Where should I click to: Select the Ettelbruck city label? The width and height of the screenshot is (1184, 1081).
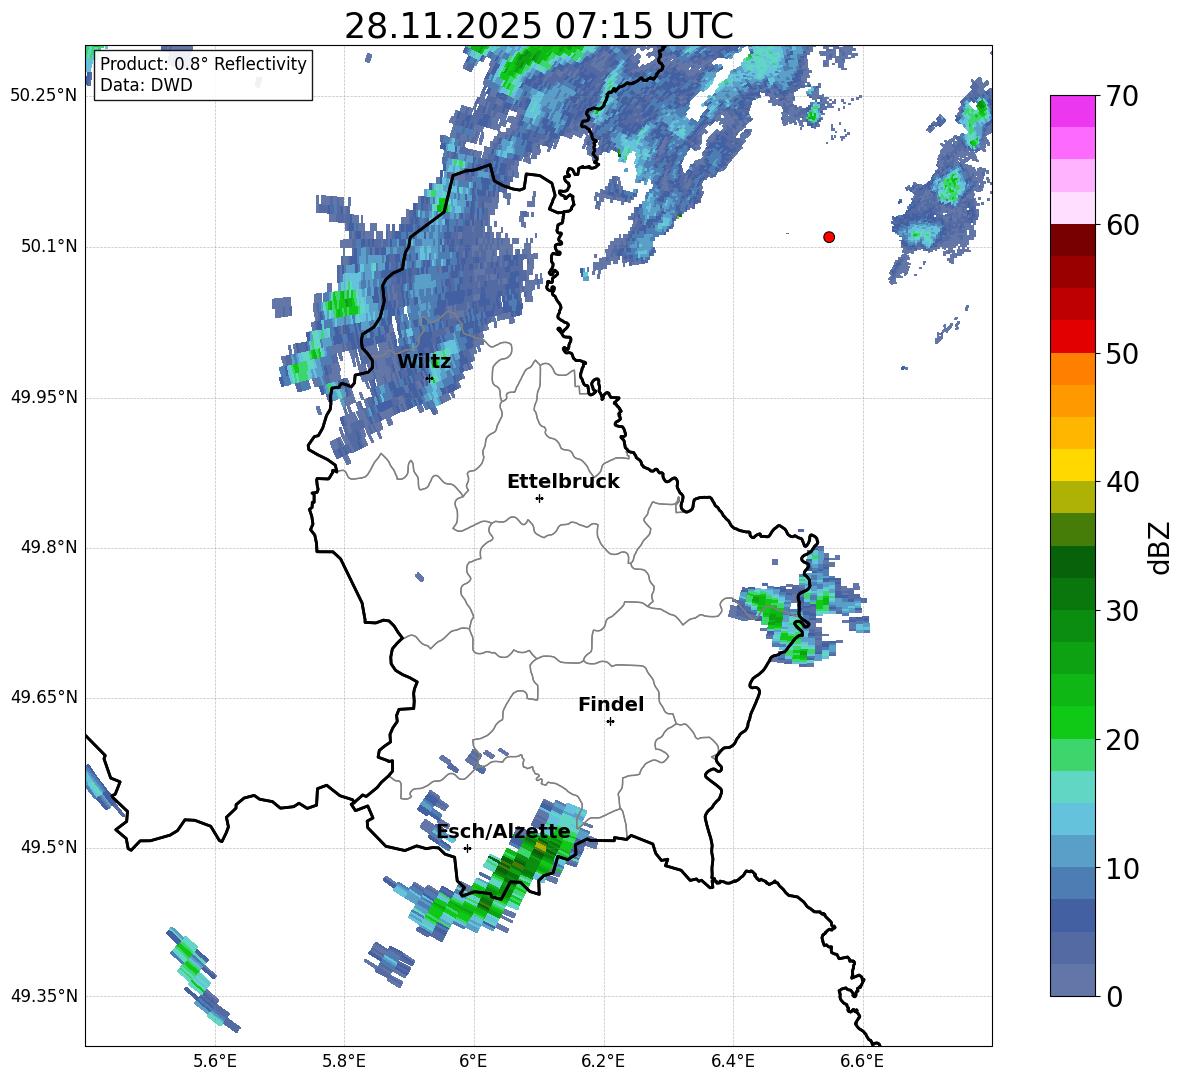pyautogui.click(x=563, y=482)
